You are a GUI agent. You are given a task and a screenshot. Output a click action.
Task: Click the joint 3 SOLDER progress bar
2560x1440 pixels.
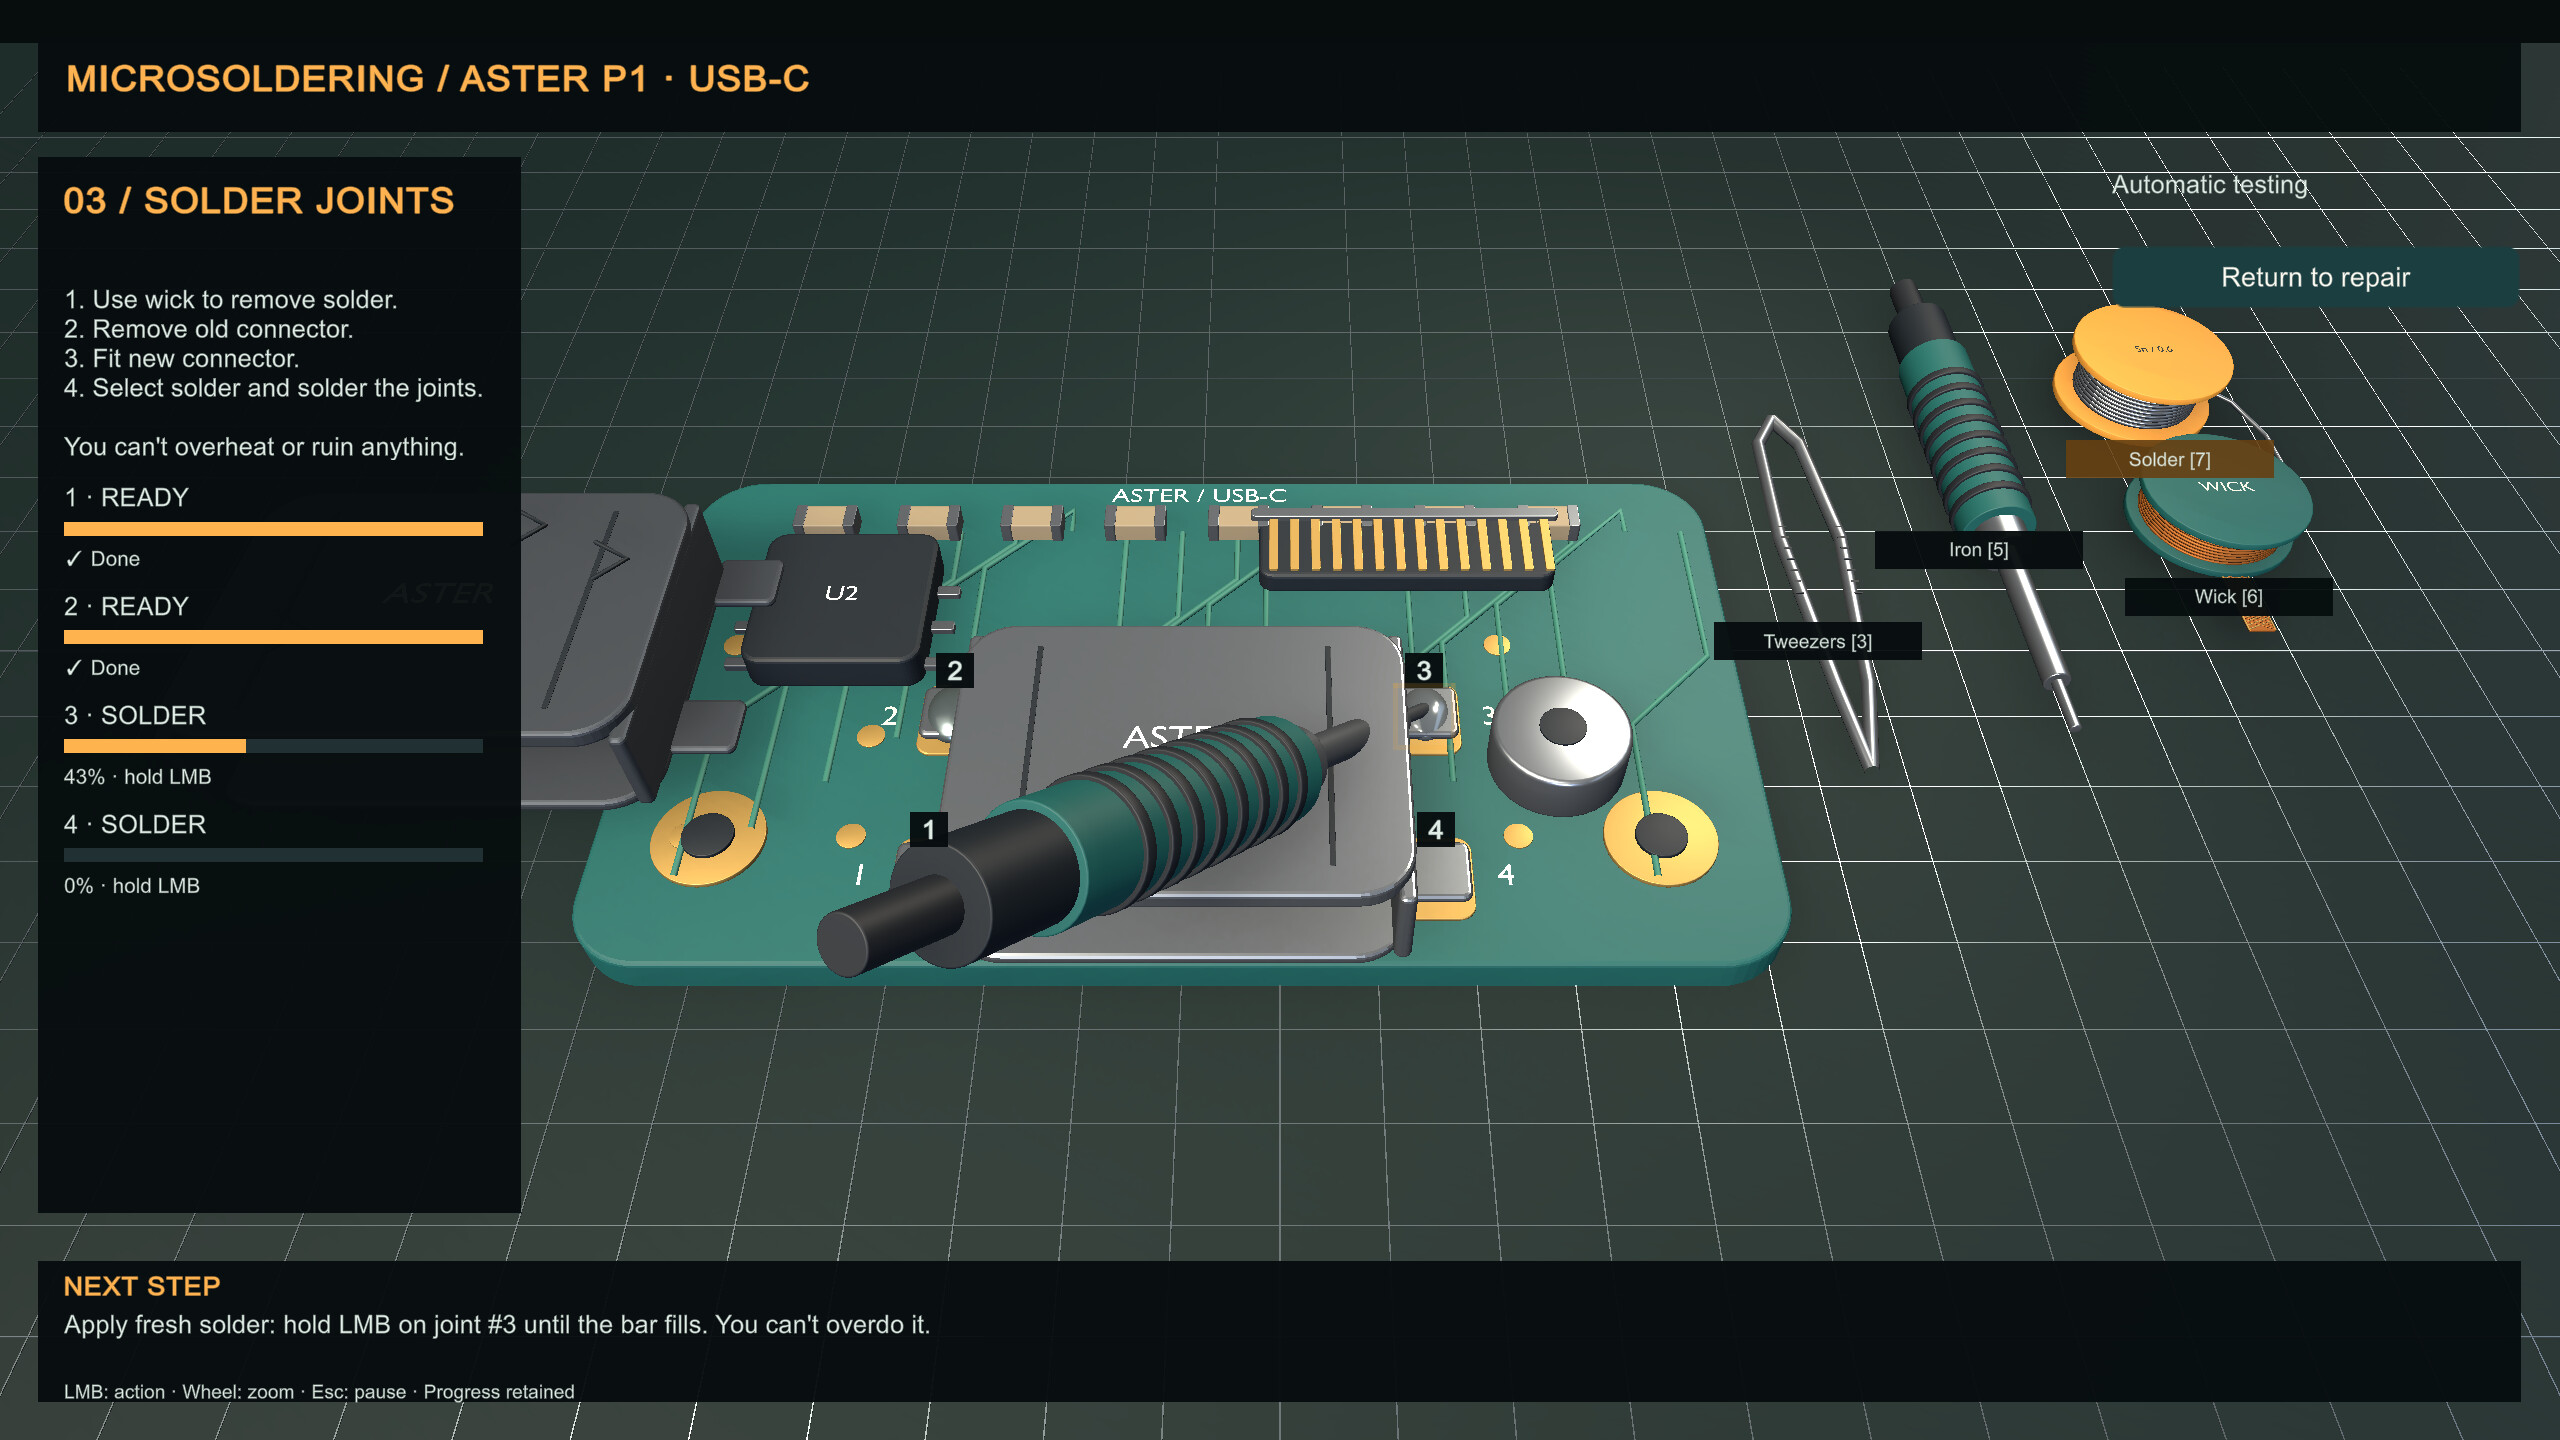[273, 746]
